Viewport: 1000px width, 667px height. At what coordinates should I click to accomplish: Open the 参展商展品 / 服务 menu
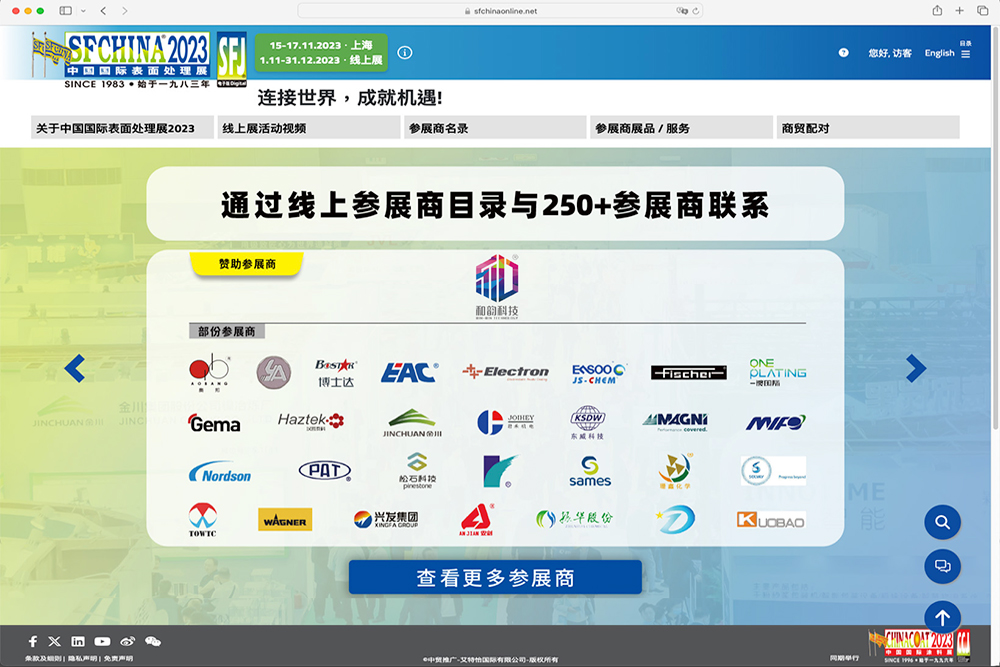point(681,128)
